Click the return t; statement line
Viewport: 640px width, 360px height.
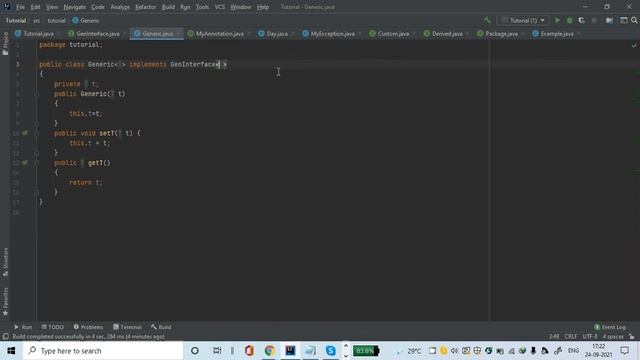pos(86,182)
